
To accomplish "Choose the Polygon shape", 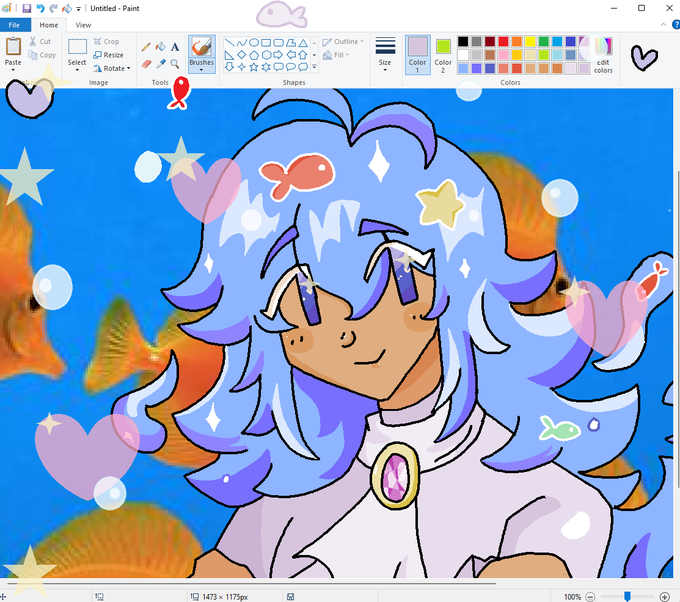I will (291, 43).
